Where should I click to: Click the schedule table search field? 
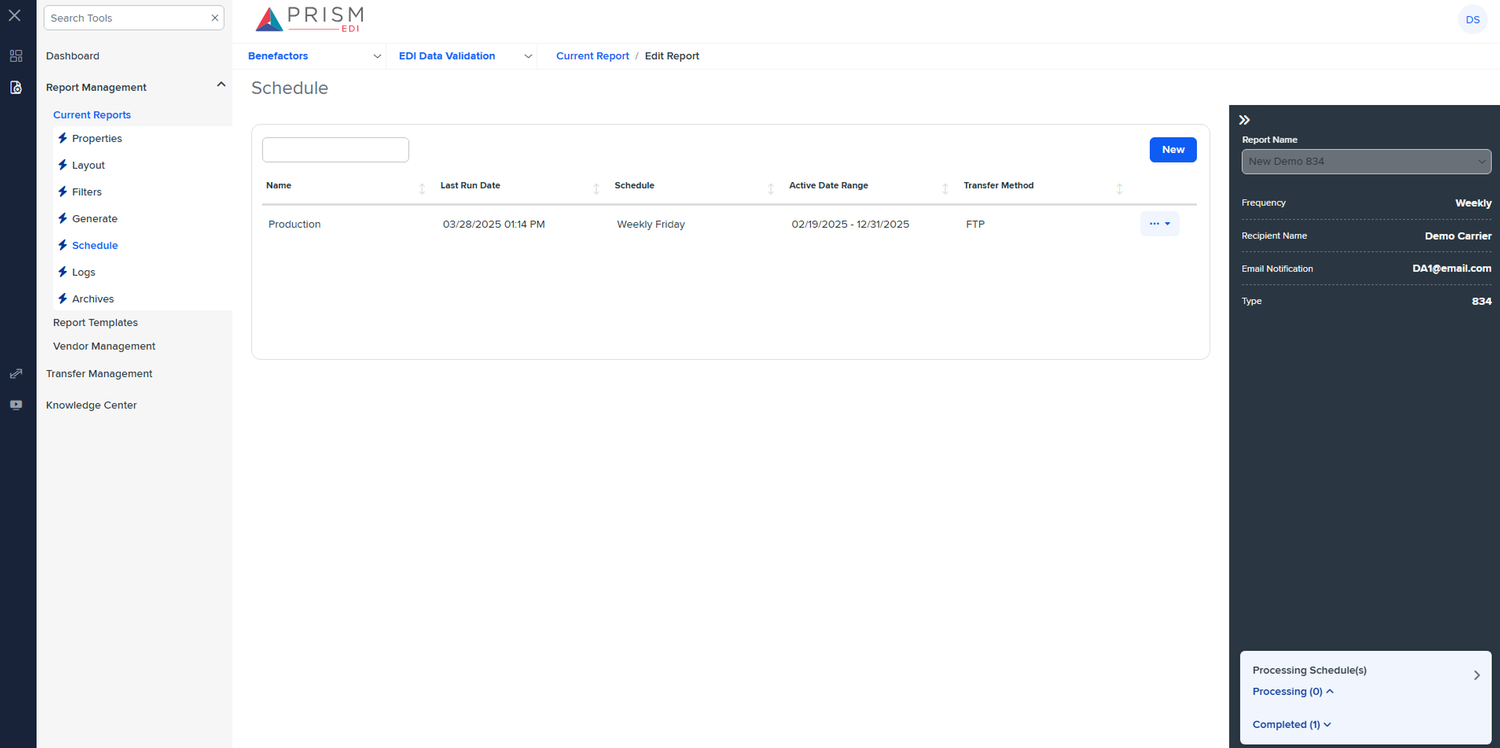[335, 149]
